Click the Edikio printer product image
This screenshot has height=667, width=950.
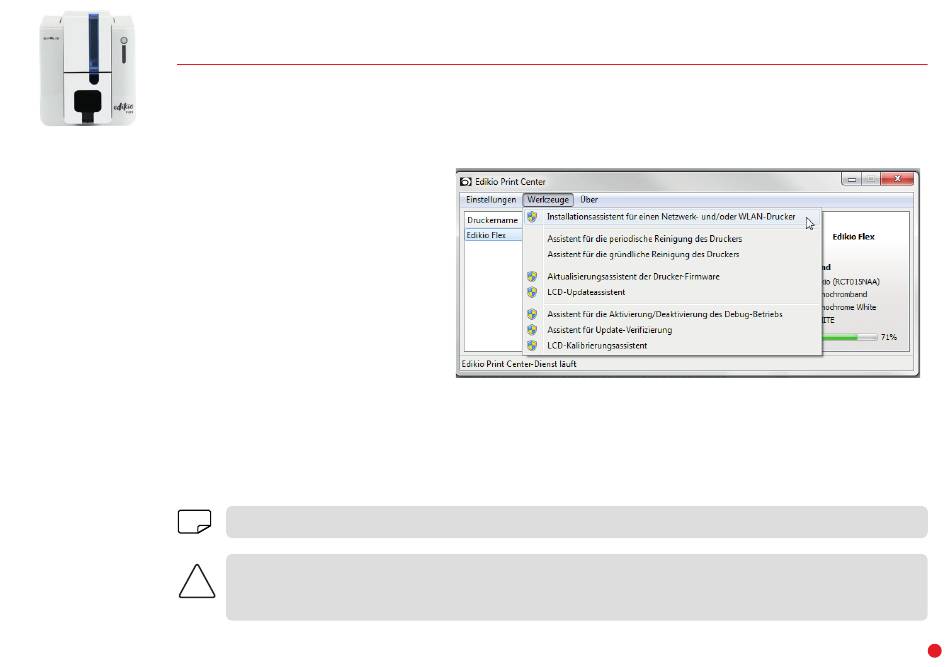click(x=79, y=67)
